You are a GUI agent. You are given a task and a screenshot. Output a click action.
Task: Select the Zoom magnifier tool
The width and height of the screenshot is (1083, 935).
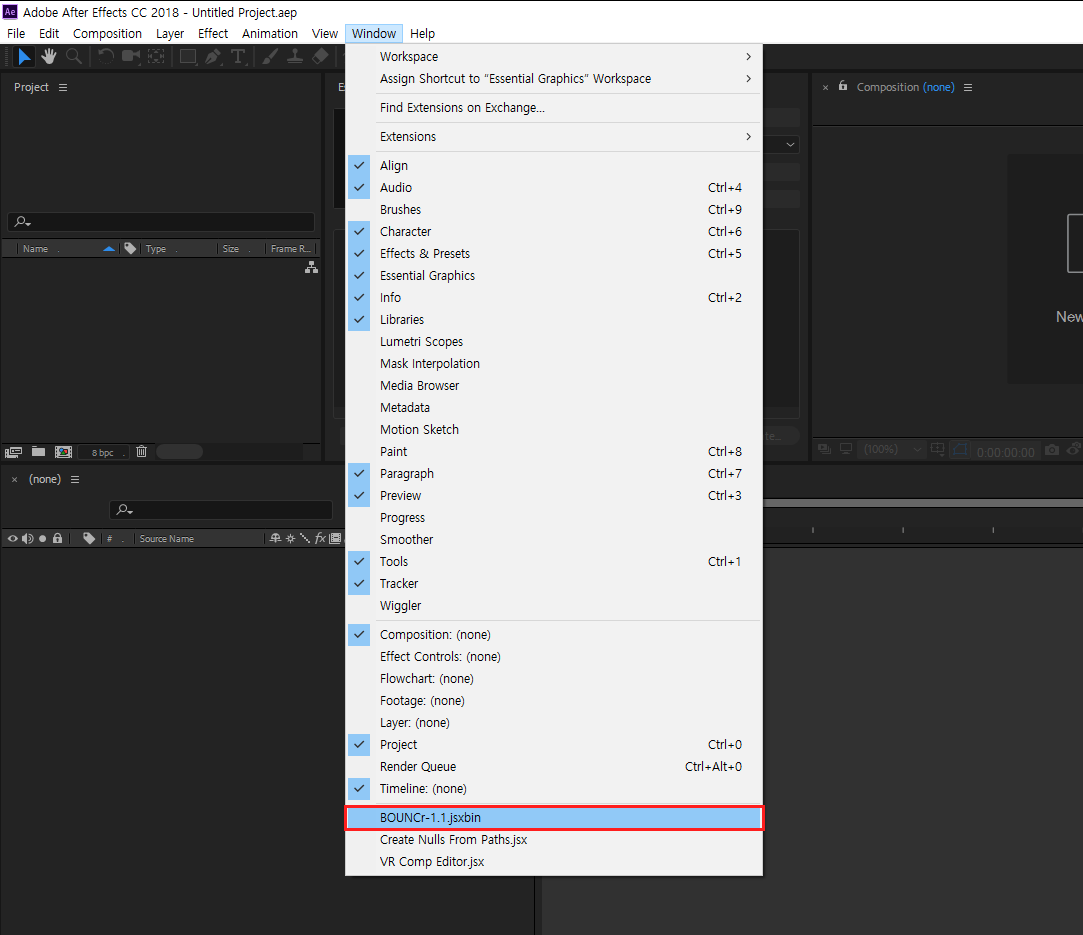click(73, 57)
